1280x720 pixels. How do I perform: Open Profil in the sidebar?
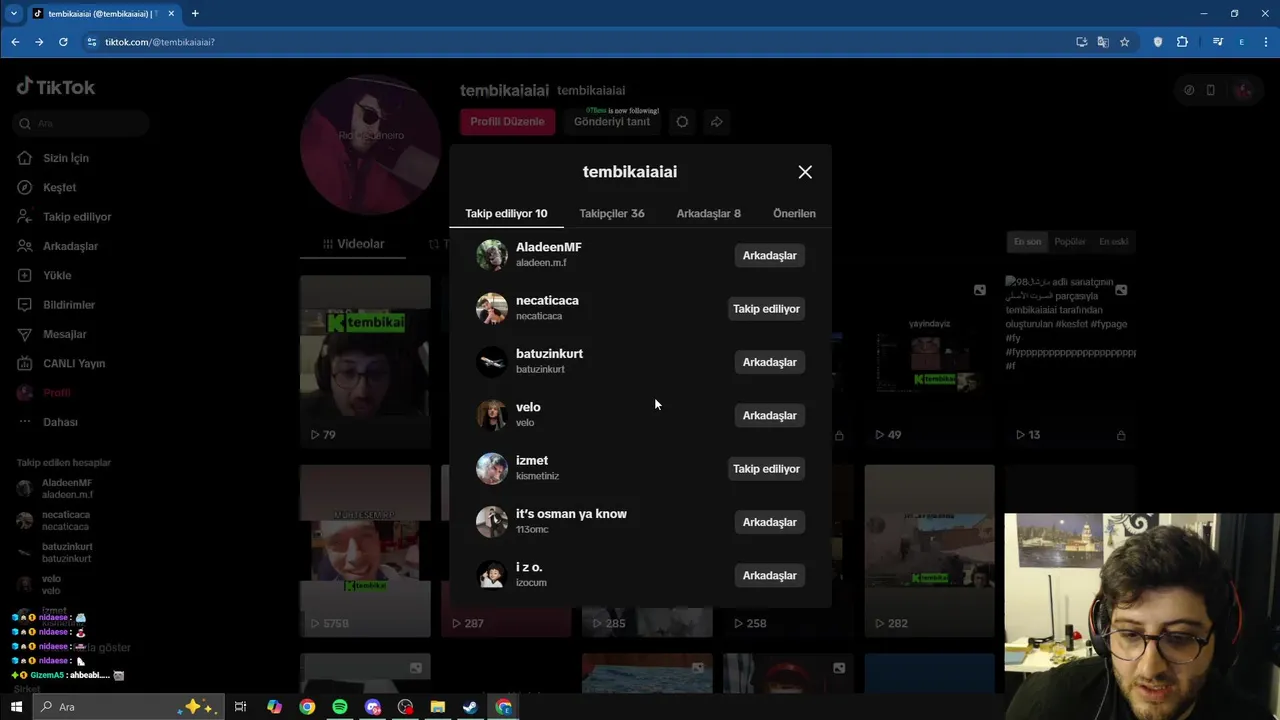pyautogui.click(x=56, y=393)
